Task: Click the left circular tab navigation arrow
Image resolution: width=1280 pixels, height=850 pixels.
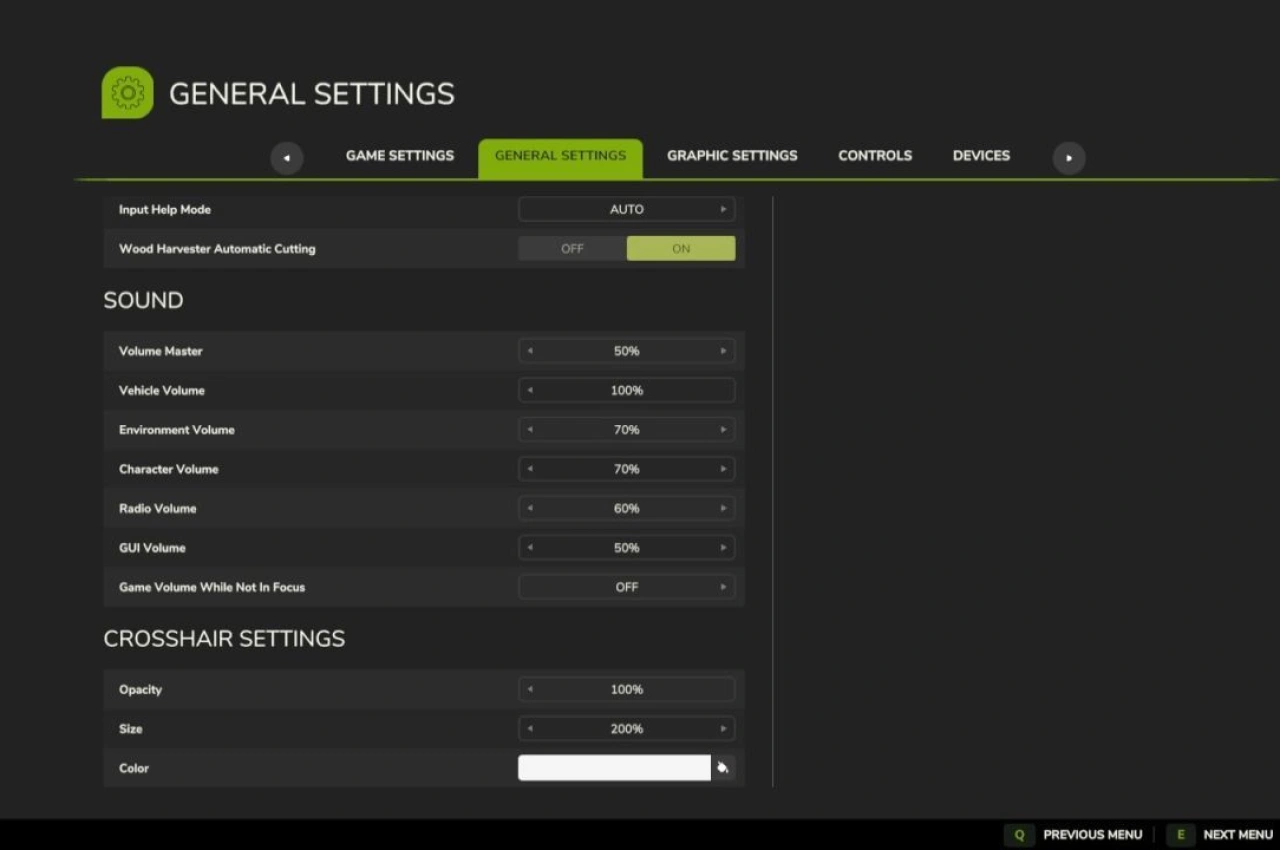Action: pyautogui.click(x=287, y=157)
